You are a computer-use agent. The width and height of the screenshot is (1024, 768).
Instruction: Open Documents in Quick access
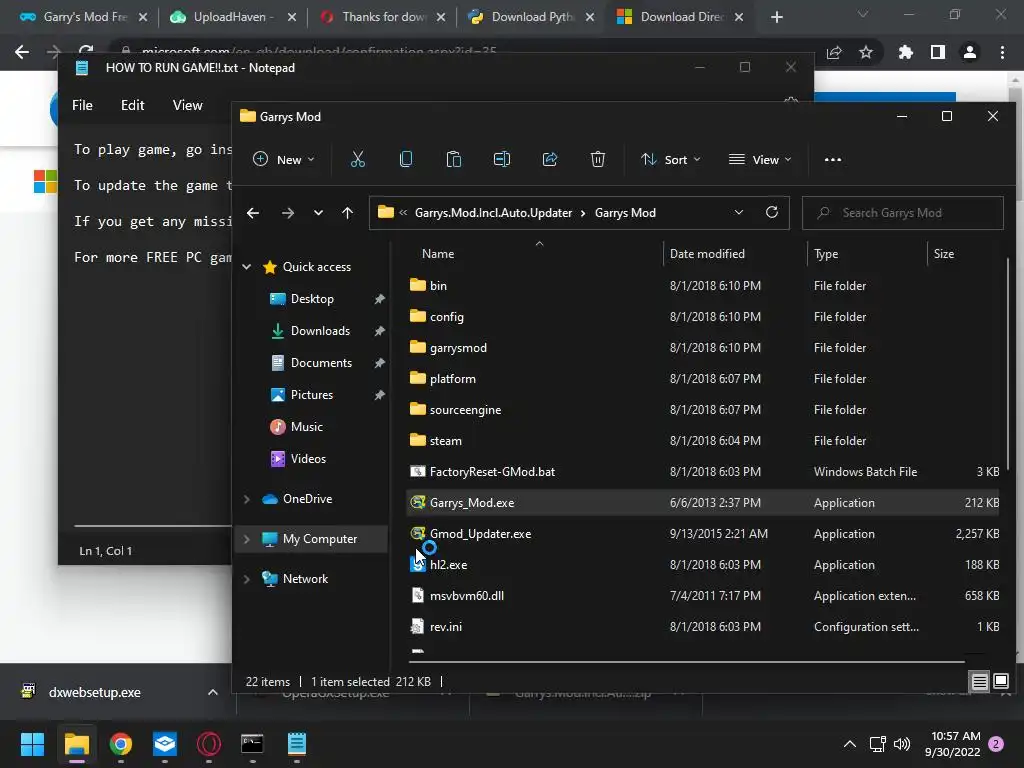(x=321, y=363)
